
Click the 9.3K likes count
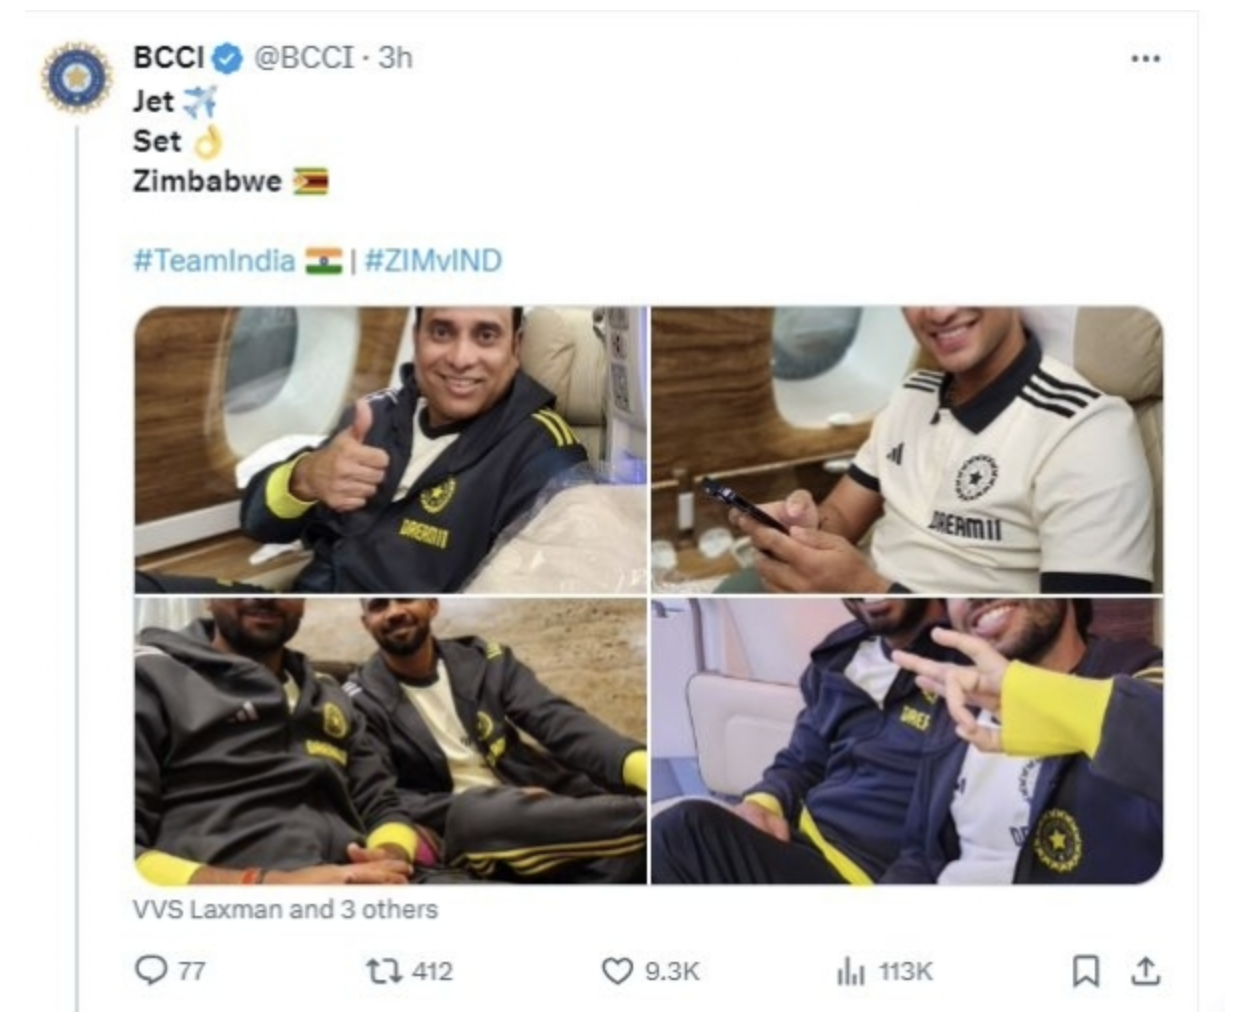[x=672, y=971]
